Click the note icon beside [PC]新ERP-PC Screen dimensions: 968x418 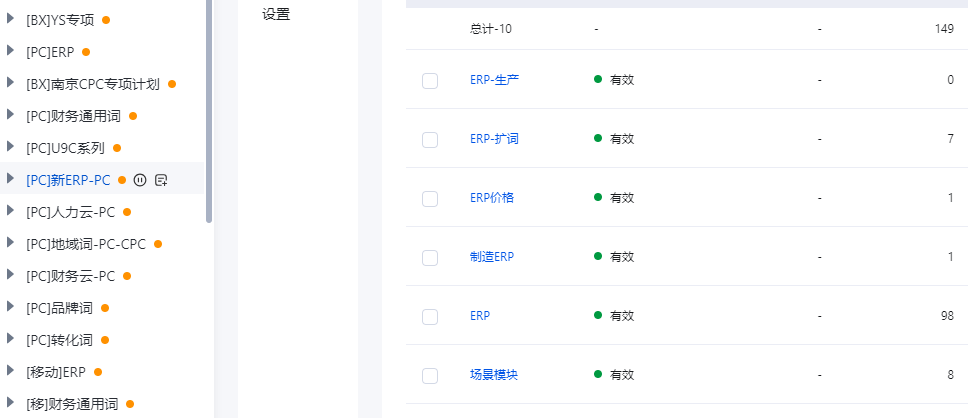161,180
